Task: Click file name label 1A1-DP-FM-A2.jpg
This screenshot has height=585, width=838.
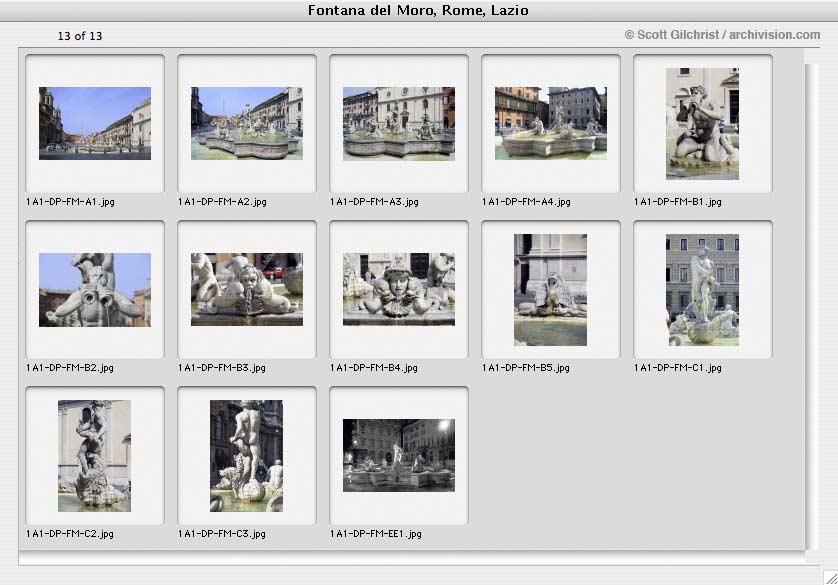Action: point(222,202)
